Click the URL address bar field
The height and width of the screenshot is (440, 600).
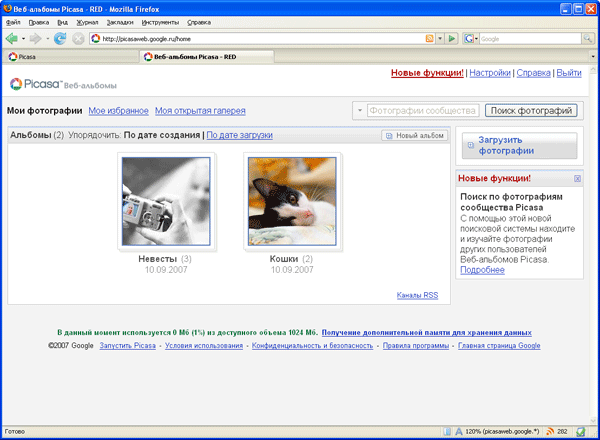[x=262, y=39]
